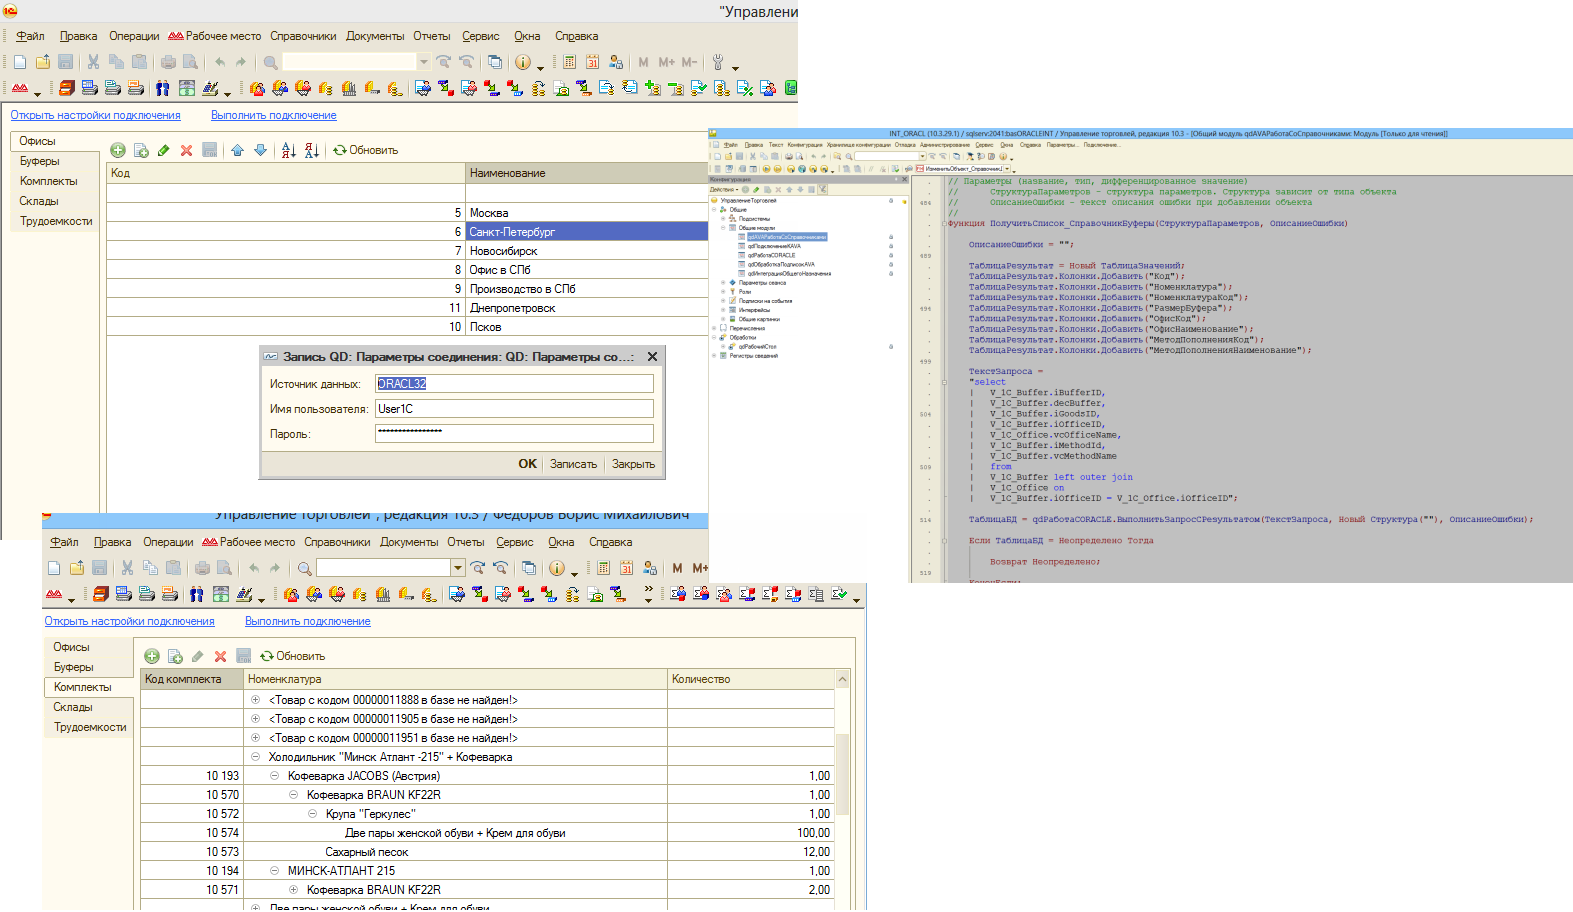Viewport: 1573px width, 912px height.
Task: Switch to Трудоемкости tab in Офисы window
Action: pos(56,221)
